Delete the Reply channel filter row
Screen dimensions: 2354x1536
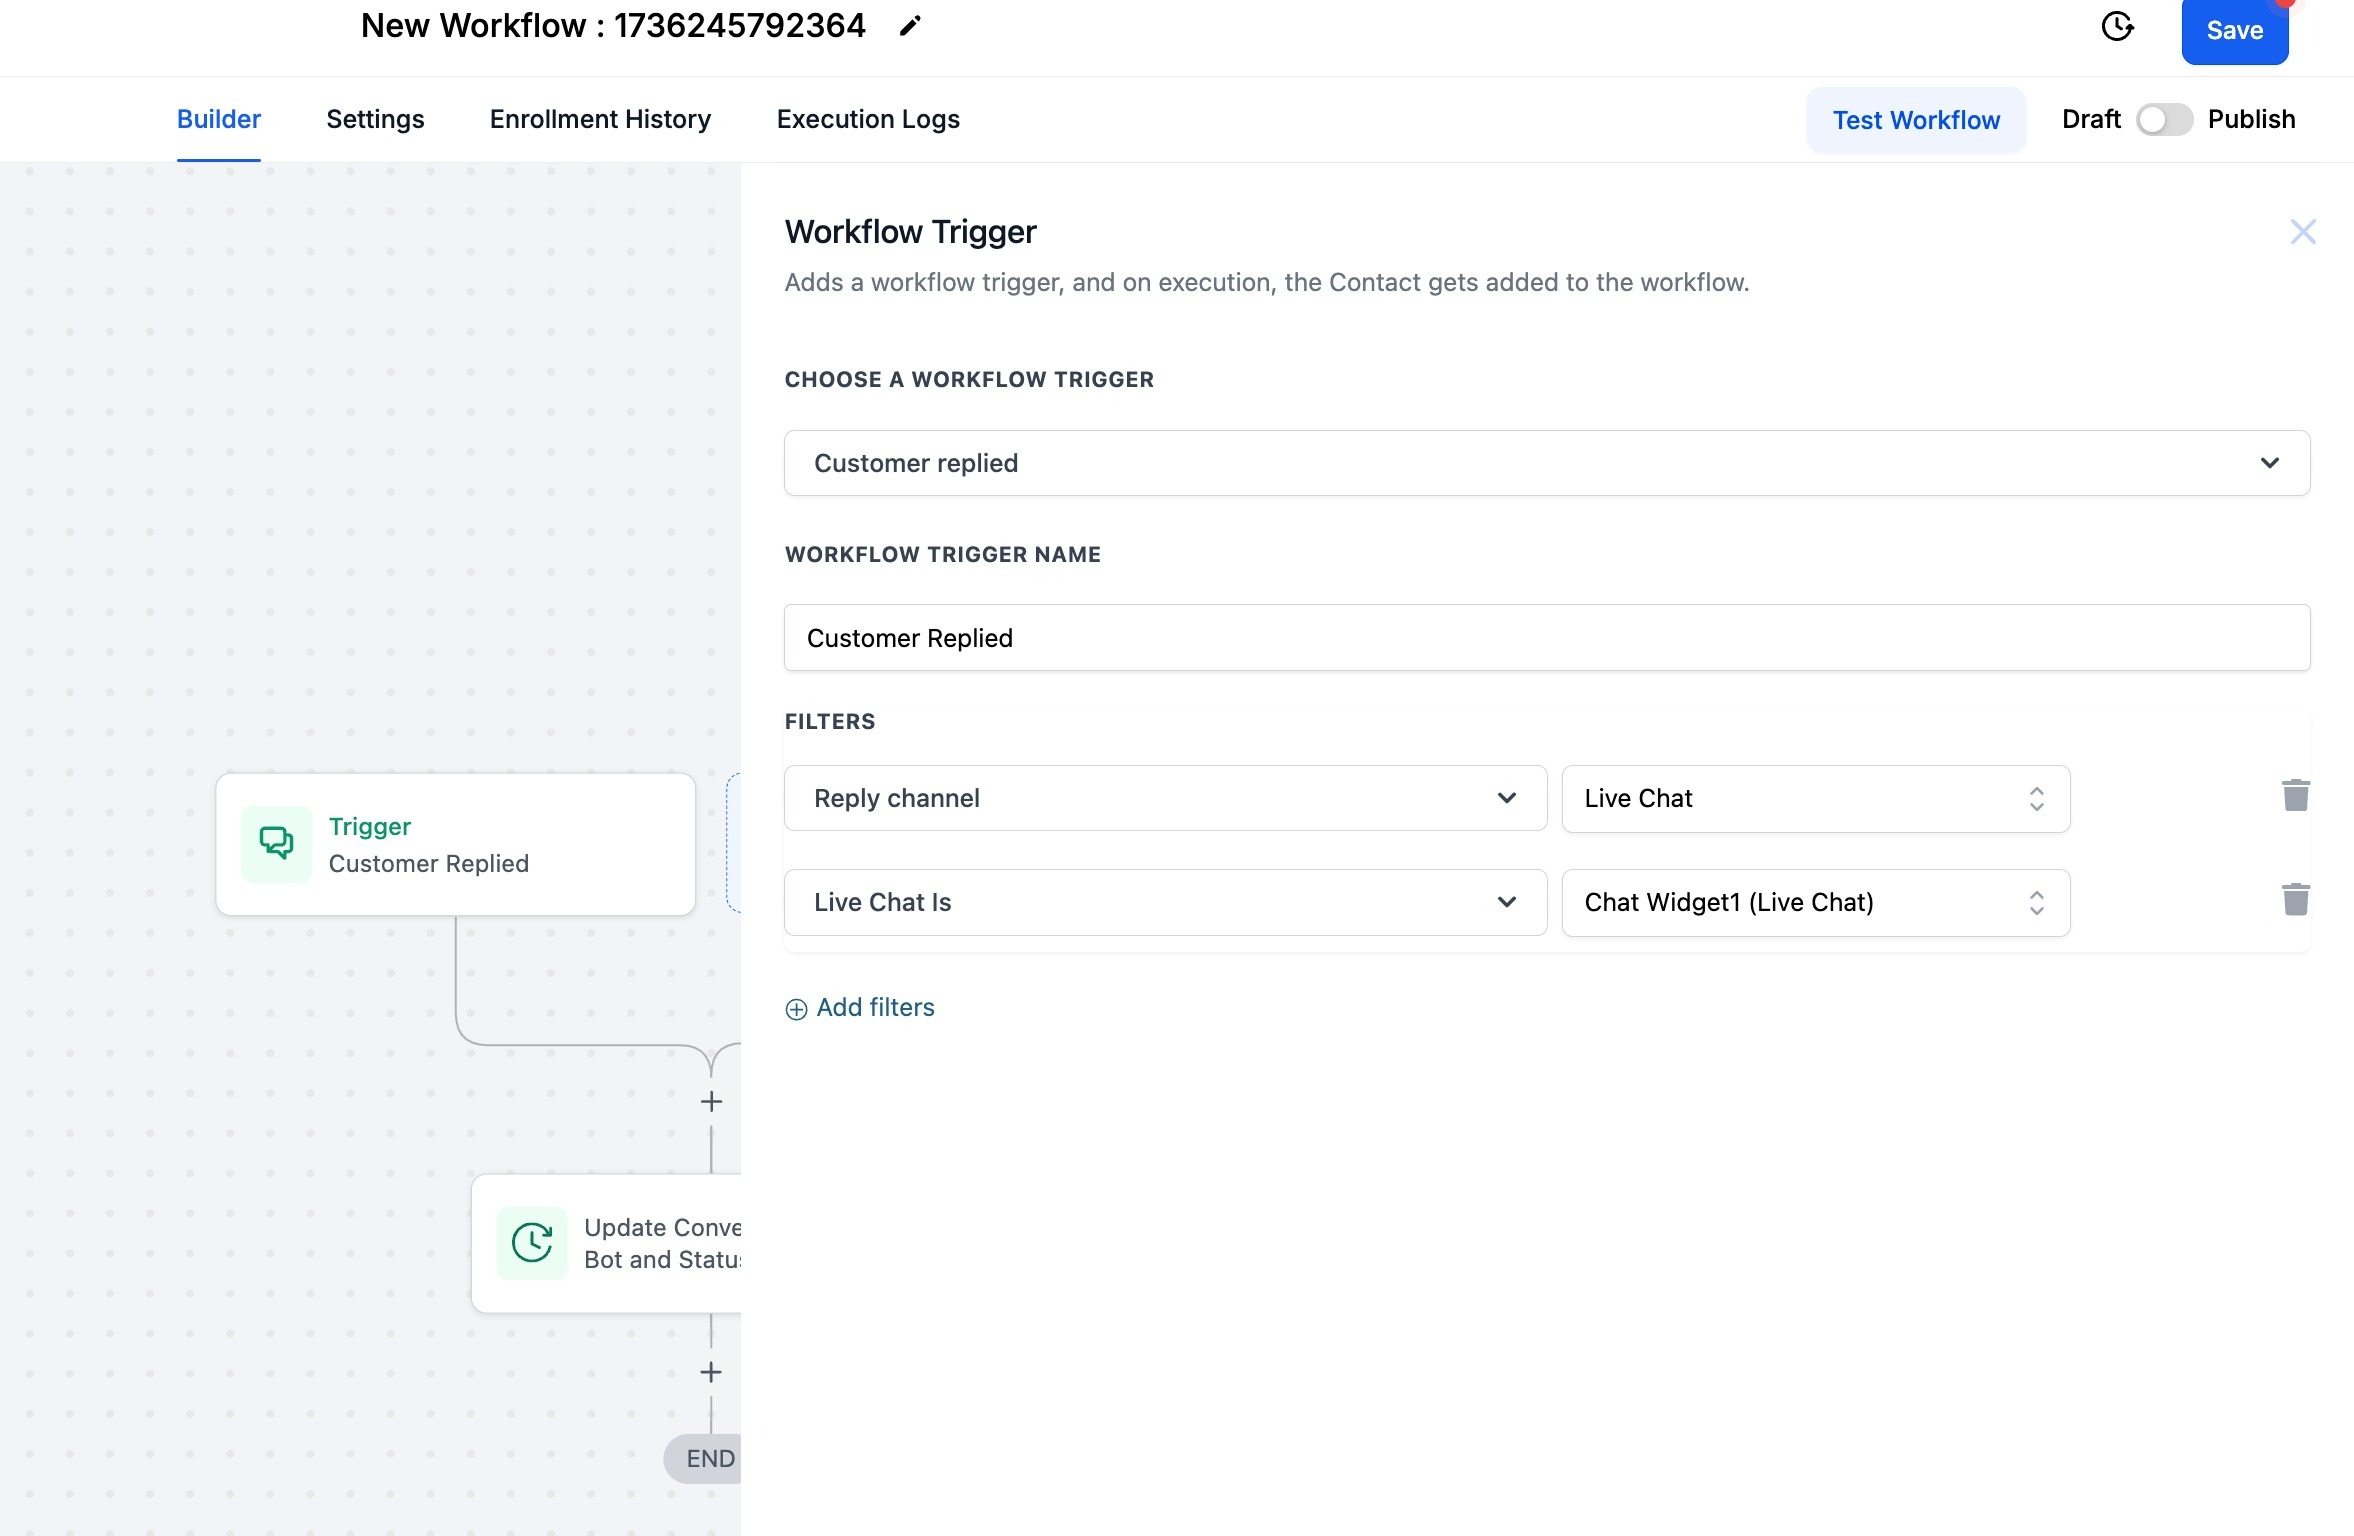(2295, 796)
